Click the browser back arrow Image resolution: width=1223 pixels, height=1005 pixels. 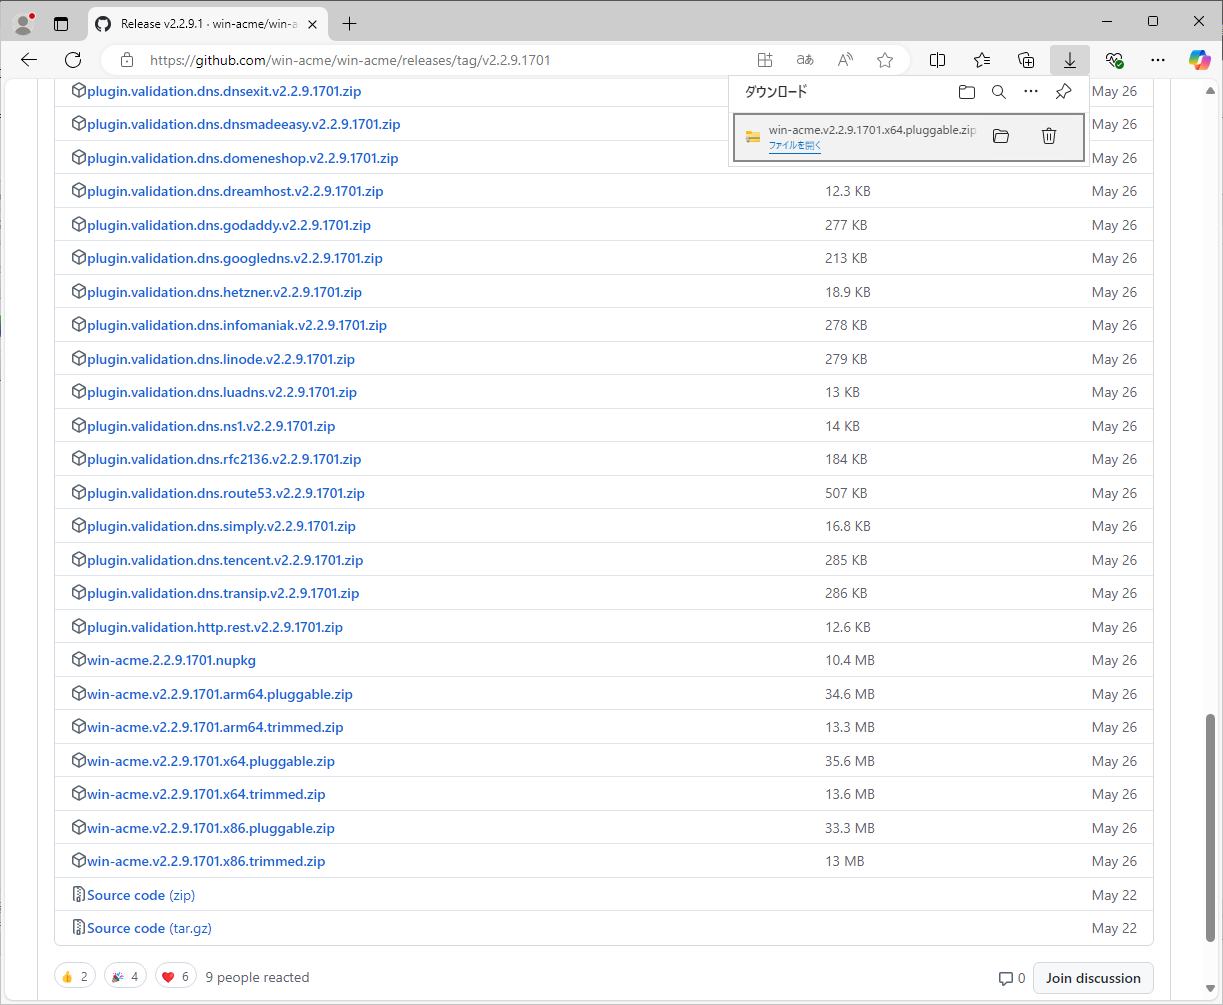click(x=29, y=60)
